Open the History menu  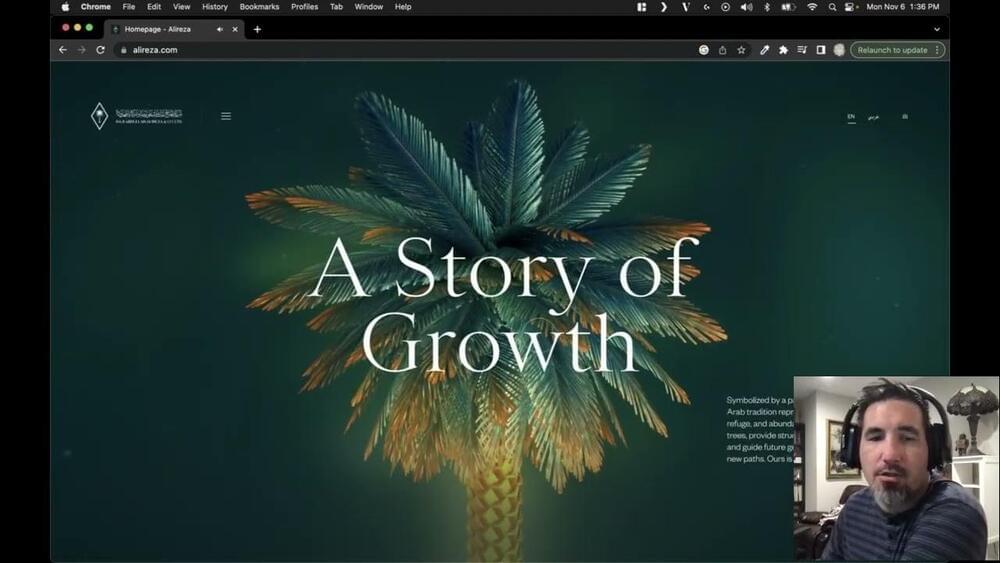(x=214, y=7)
